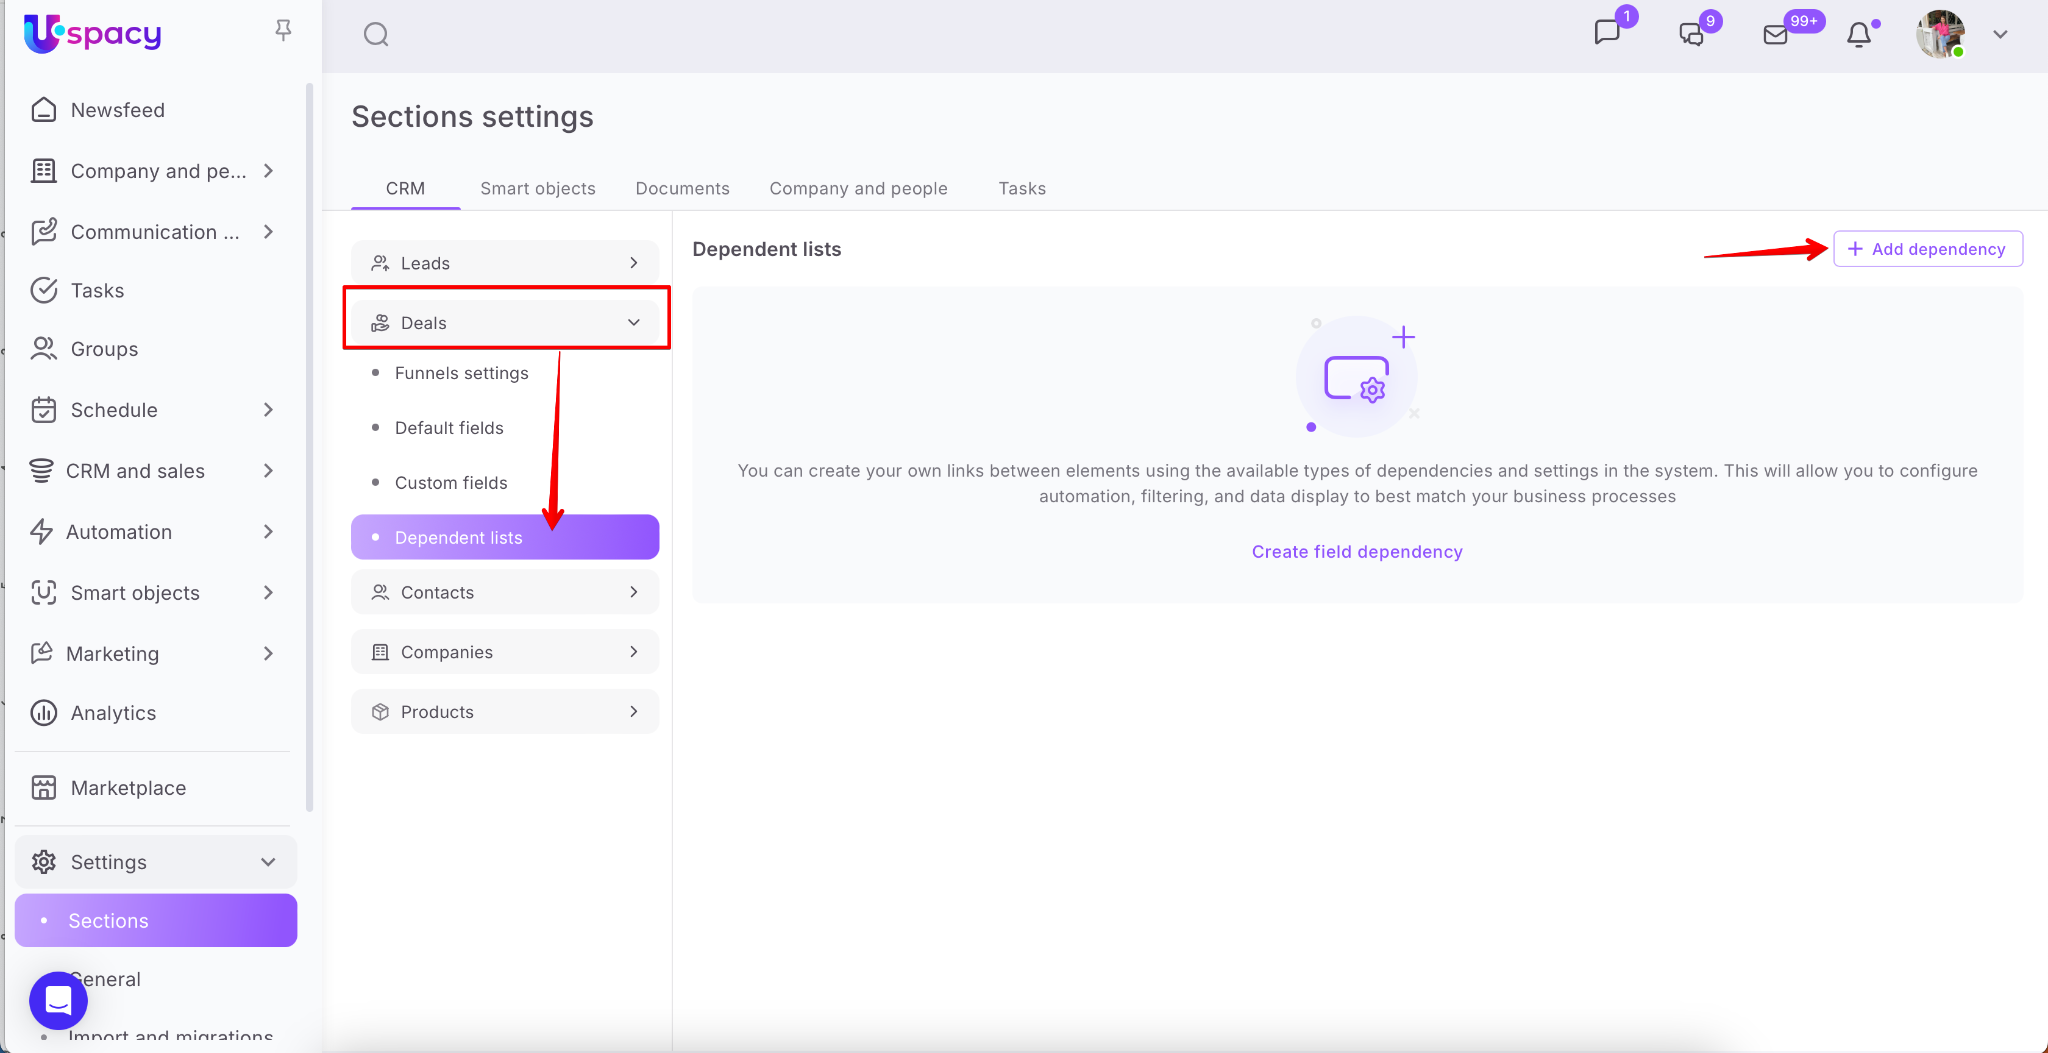Click the Add dependency button
Screen dimensions: 2048x1053
click(1927, 249)
